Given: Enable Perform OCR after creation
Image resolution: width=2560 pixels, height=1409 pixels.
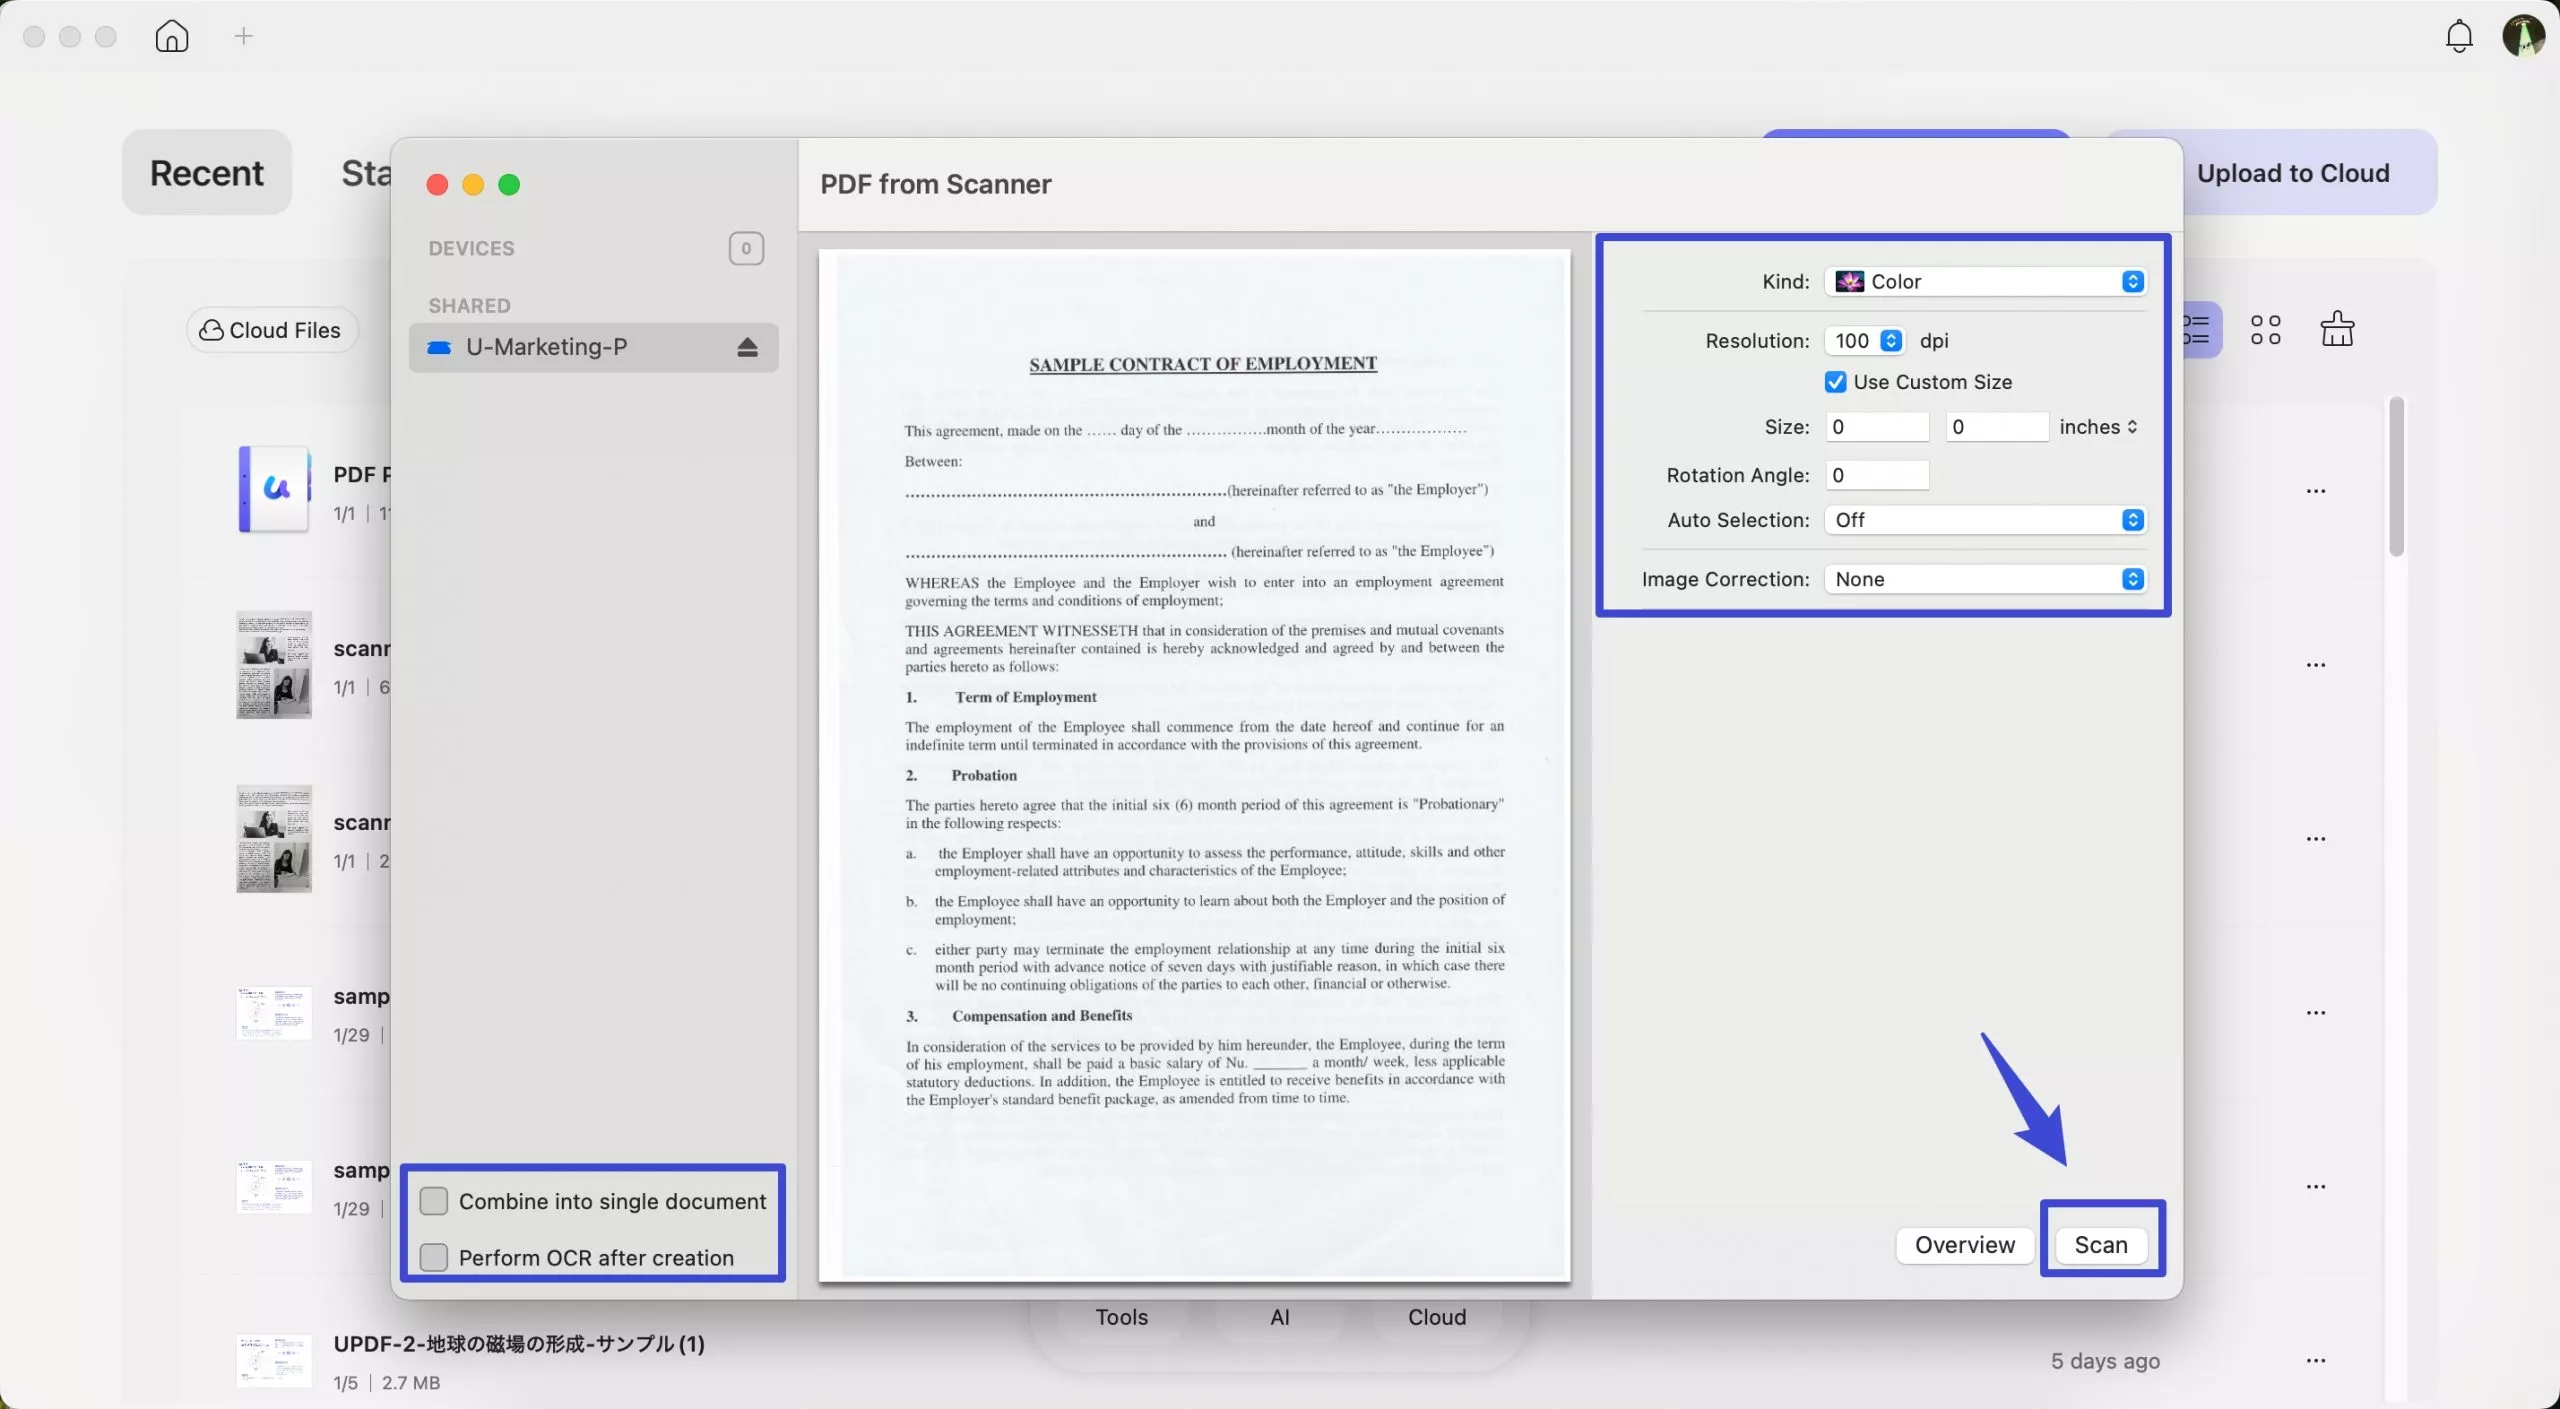Looking at the screenshot, I should 434,1257.
